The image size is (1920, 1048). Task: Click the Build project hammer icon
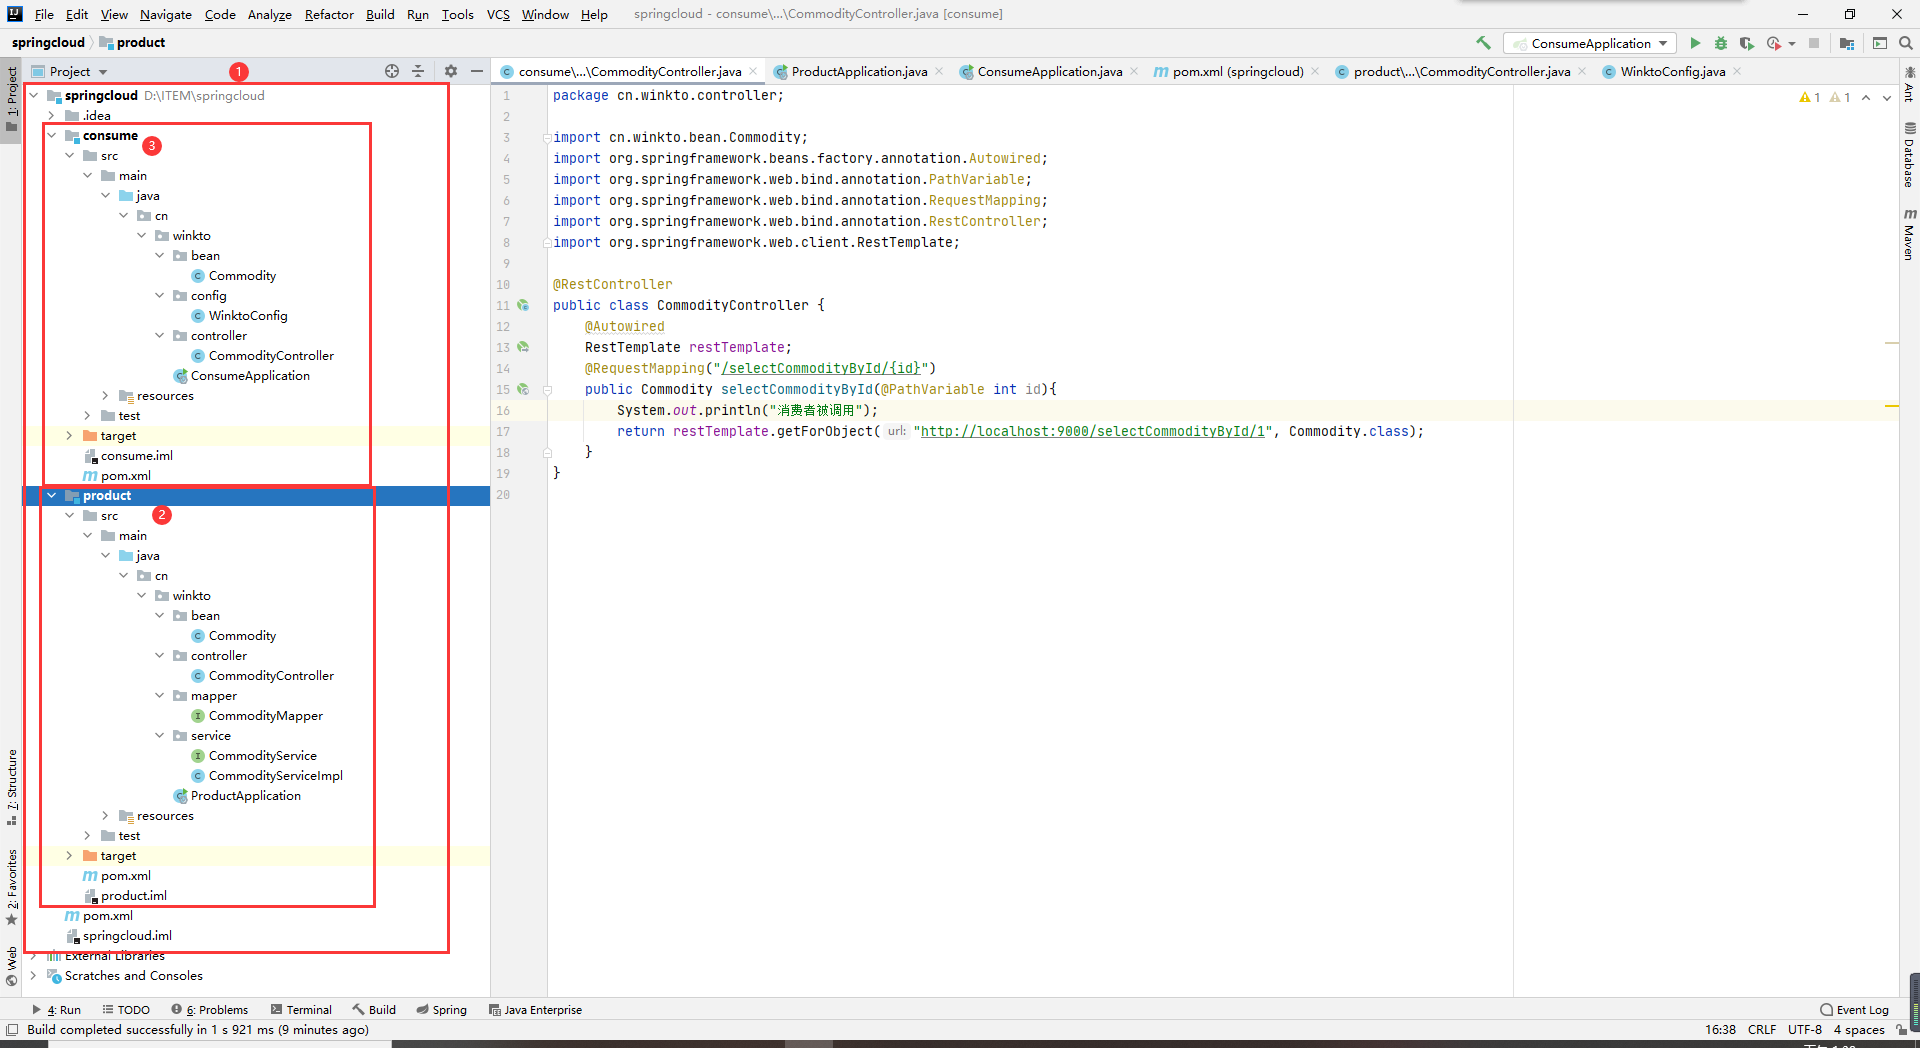(1483, 43)
